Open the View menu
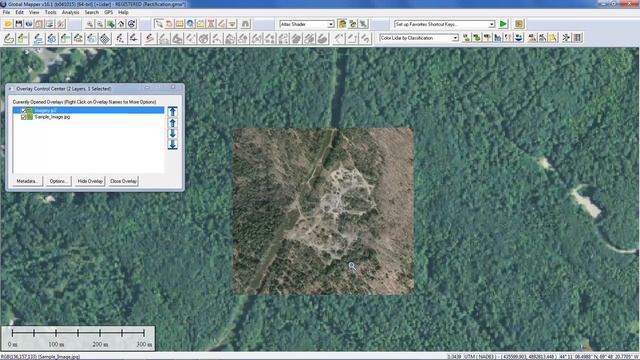 coord(34,12)
